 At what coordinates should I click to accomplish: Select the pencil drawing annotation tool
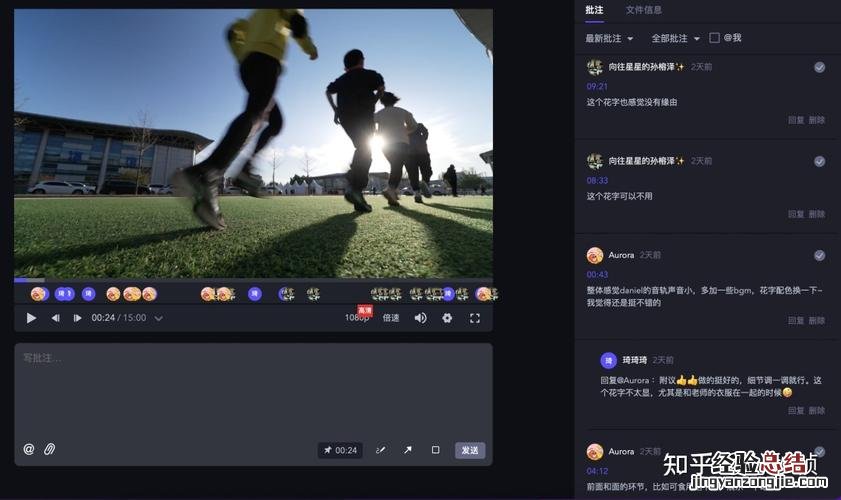(x=380, y=450)
